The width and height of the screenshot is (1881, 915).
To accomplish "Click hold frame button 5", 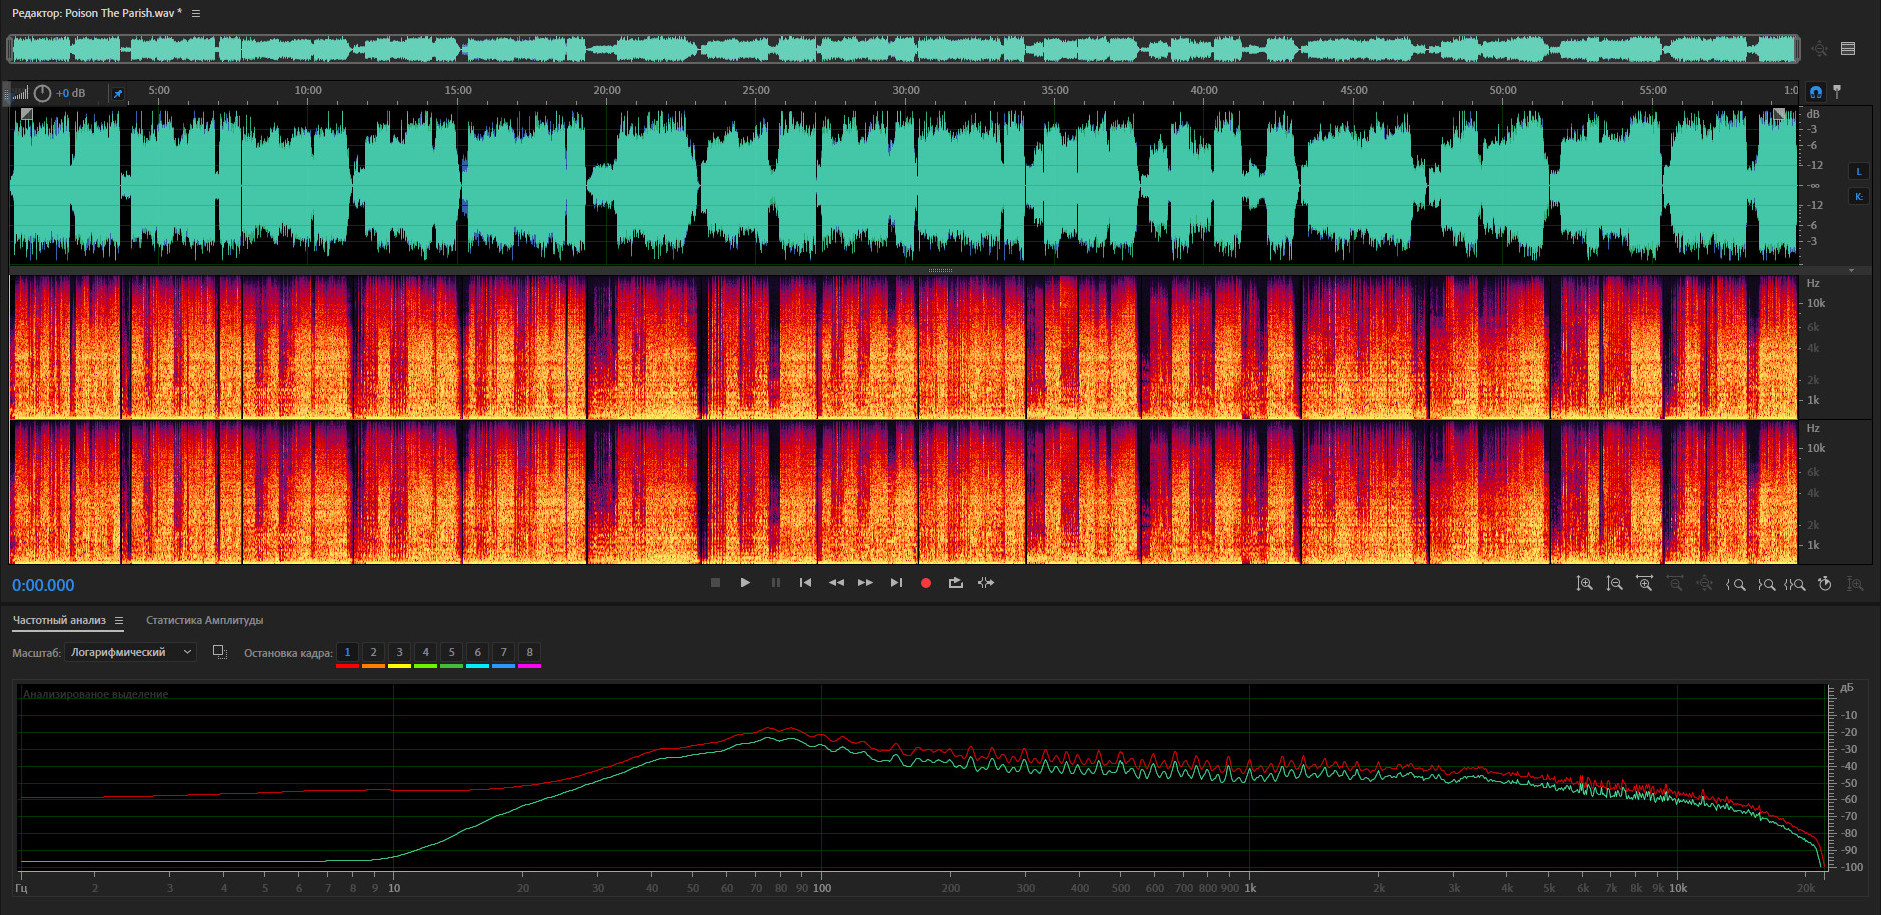I will click(452, 652).
